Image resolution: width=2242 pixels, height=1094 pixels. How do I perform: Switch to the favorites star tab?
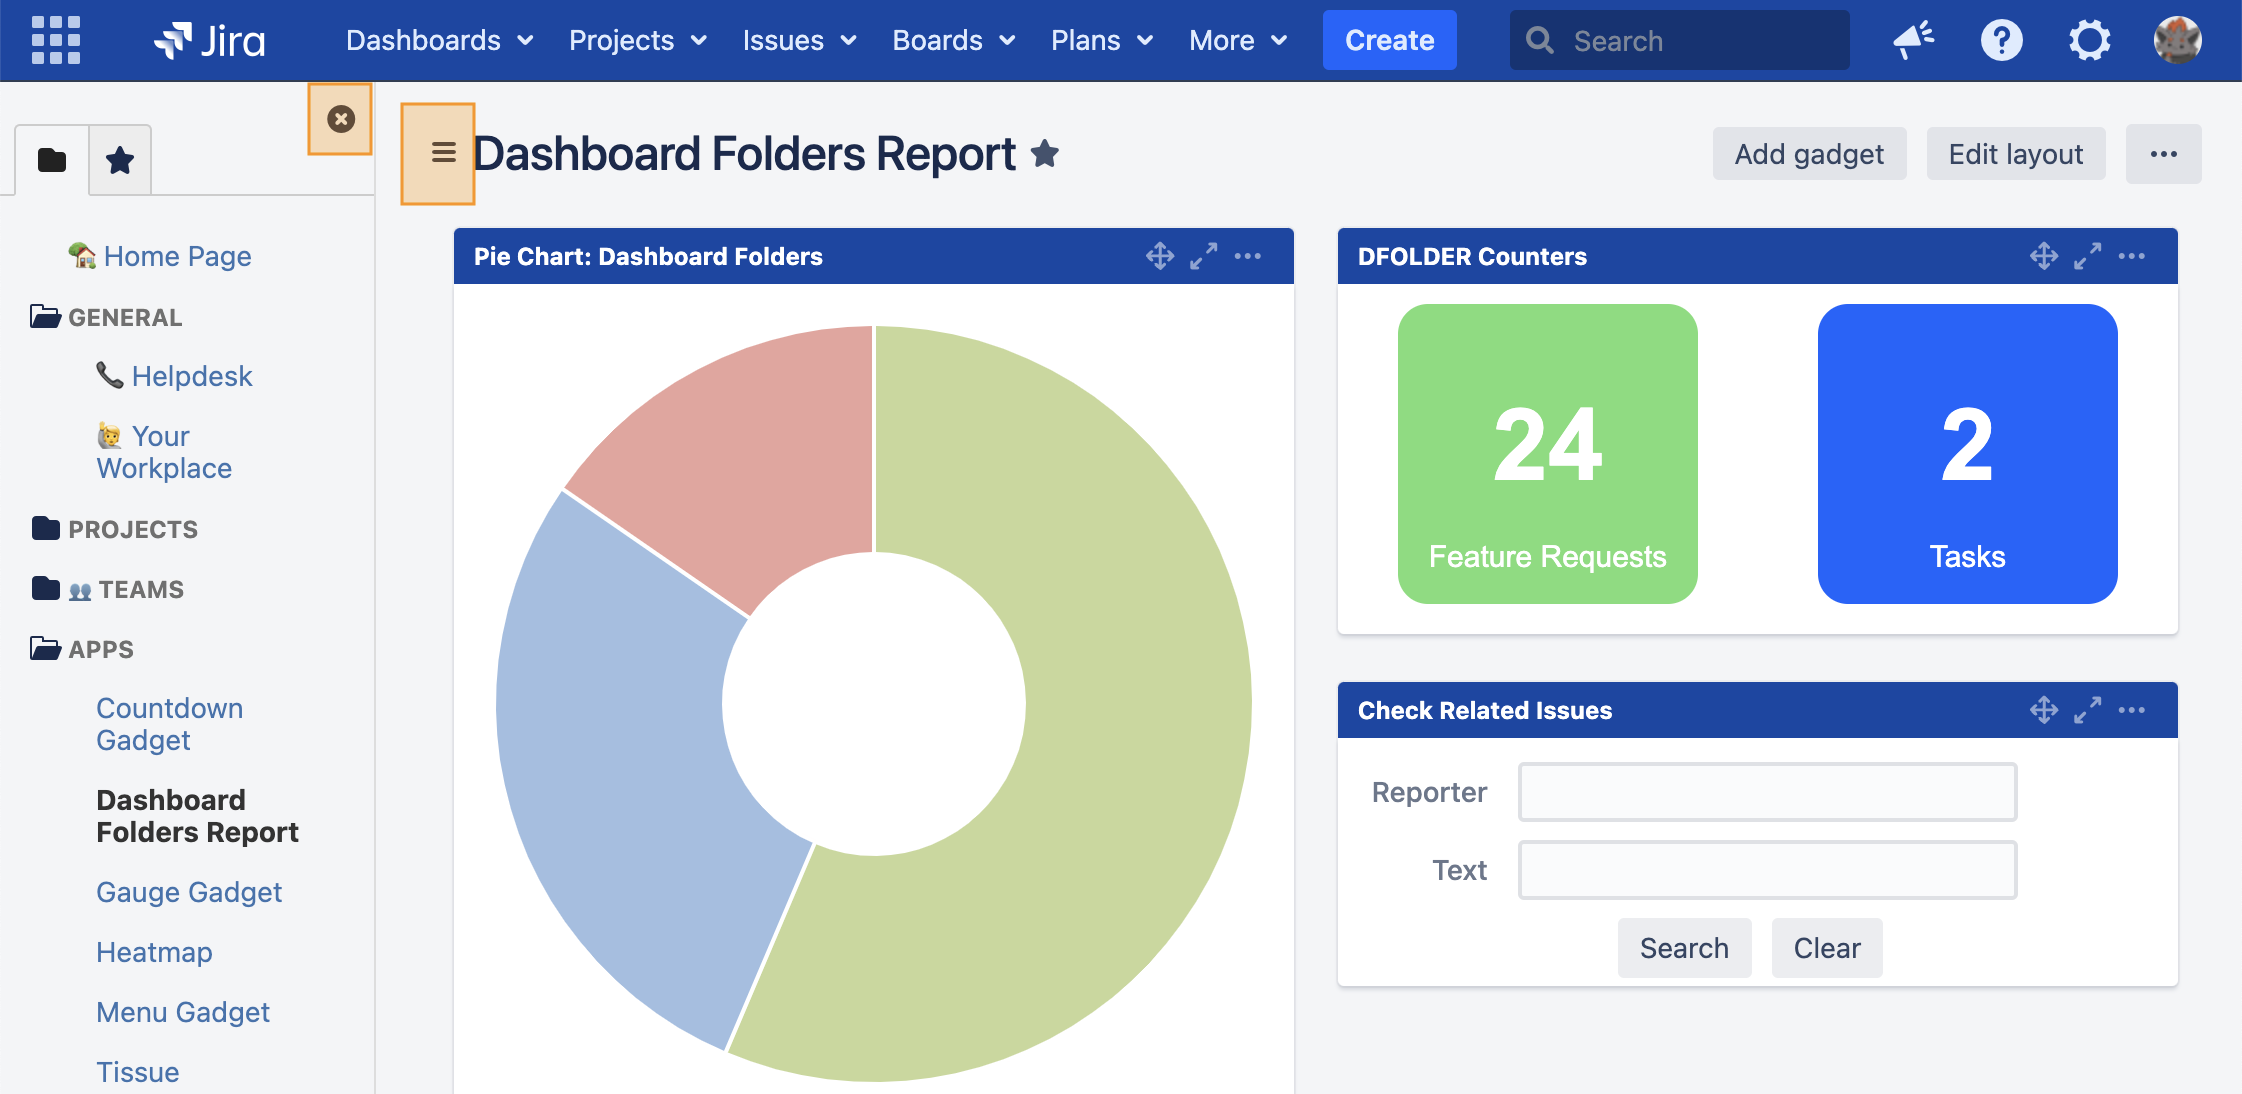[120, 160]
